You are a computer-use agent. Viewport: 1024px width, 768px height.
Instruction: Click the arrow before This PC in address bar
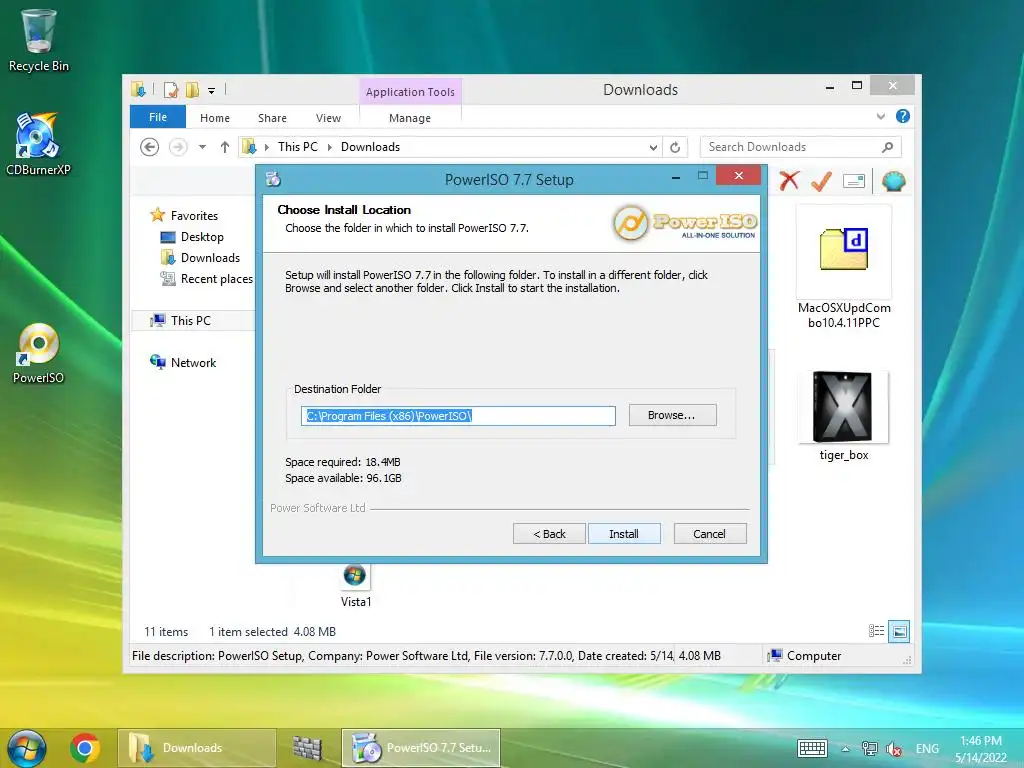coord(266,147)
